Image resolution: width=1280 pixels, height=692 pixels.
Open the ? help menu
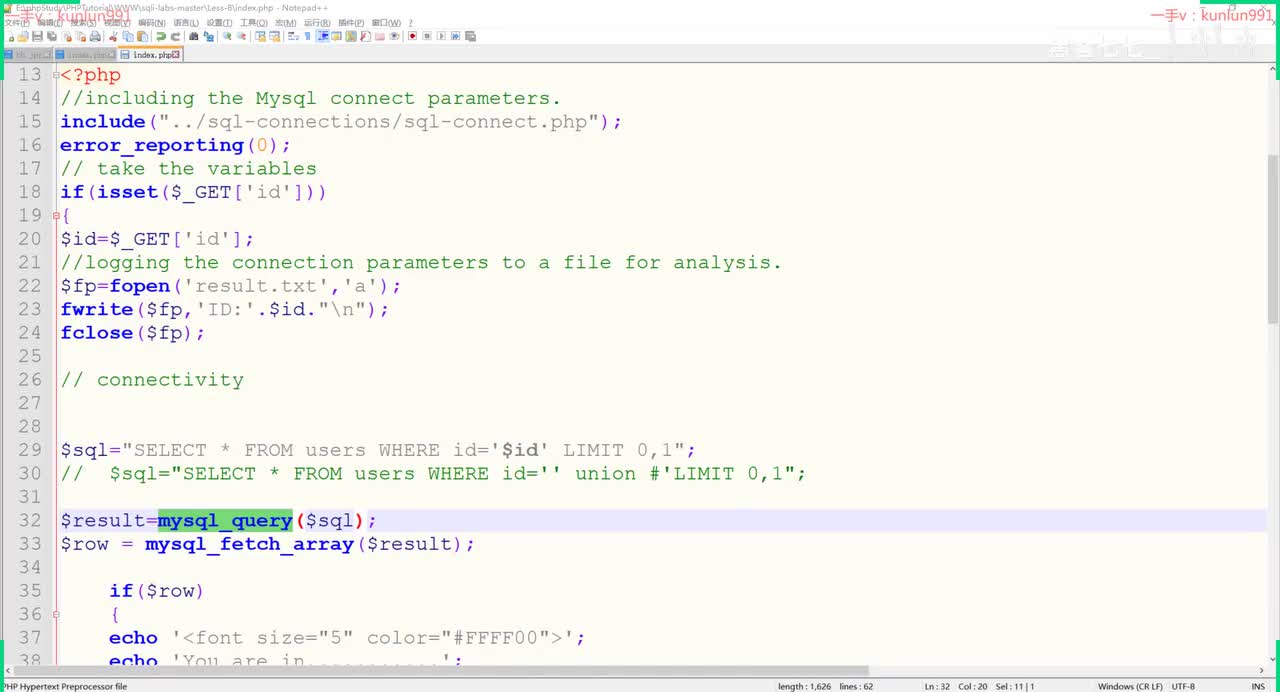point(410,23)
